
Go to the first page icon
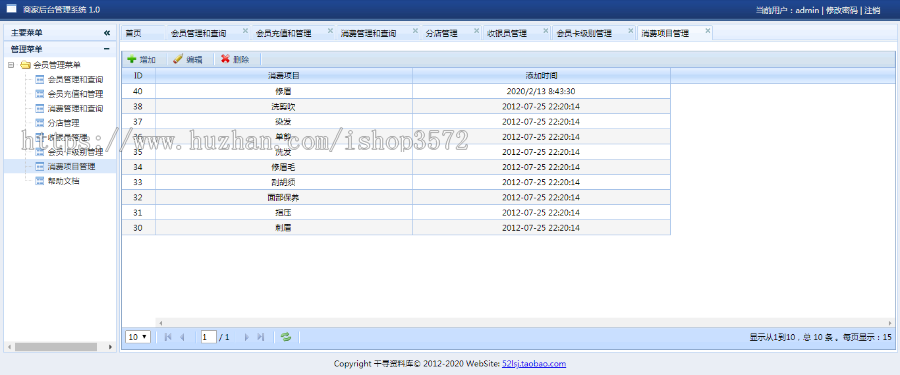click(168, 337)
